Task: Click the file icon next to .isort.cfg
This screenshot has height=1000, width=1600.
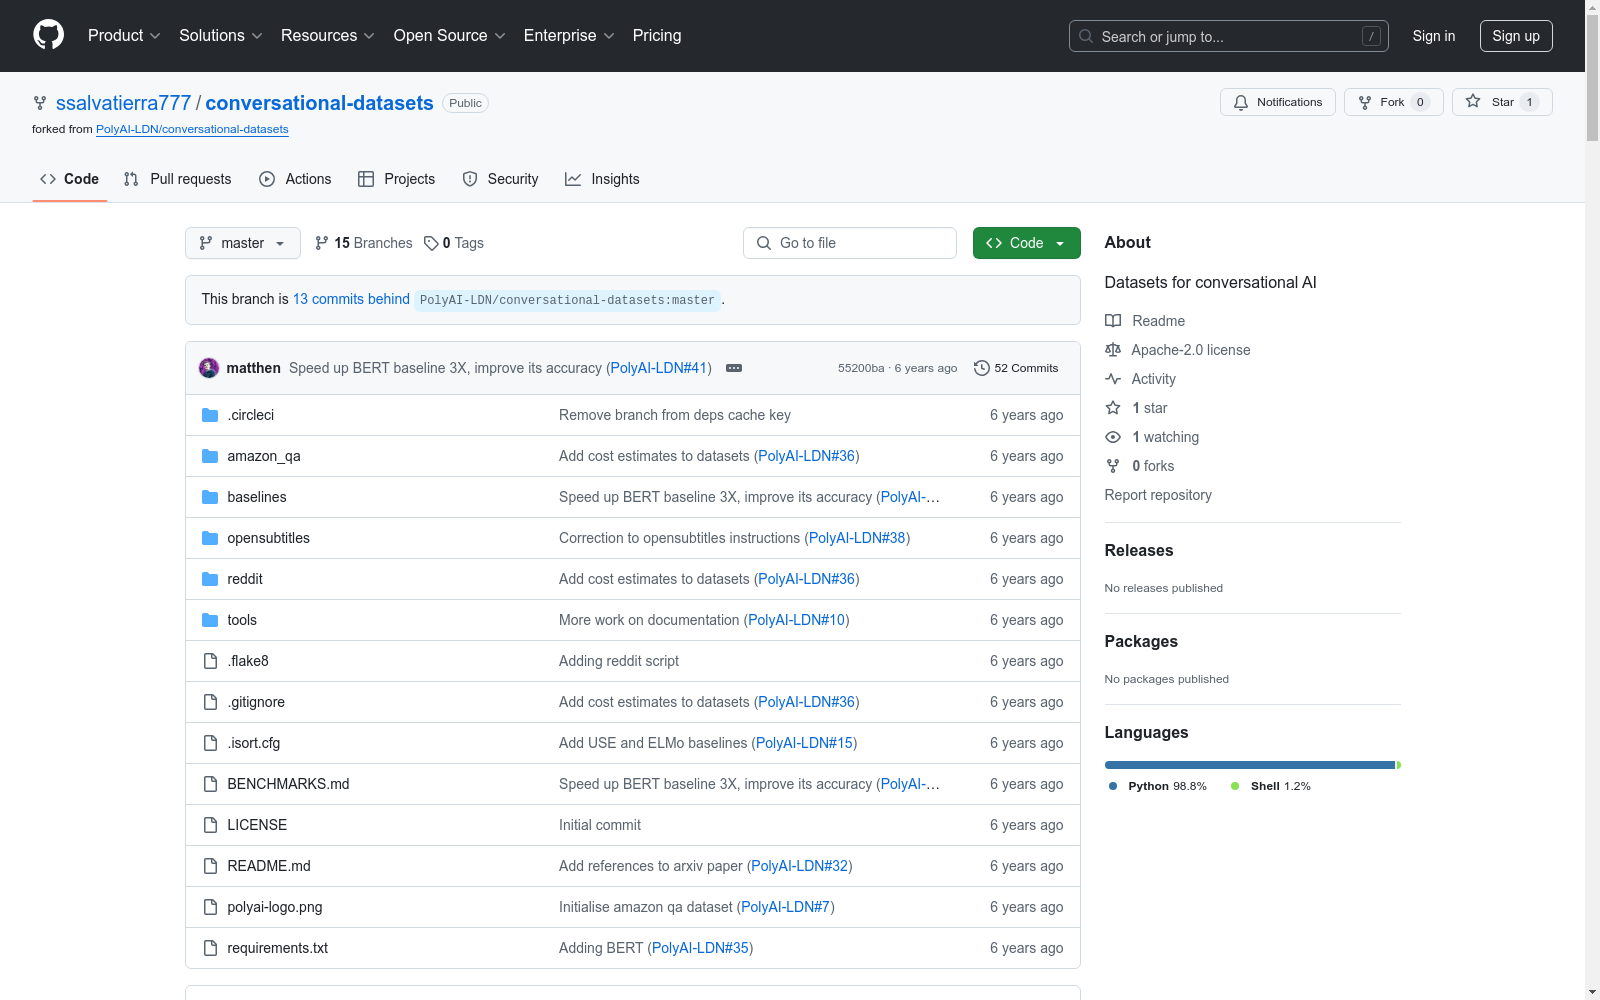Action: (210, 743)
